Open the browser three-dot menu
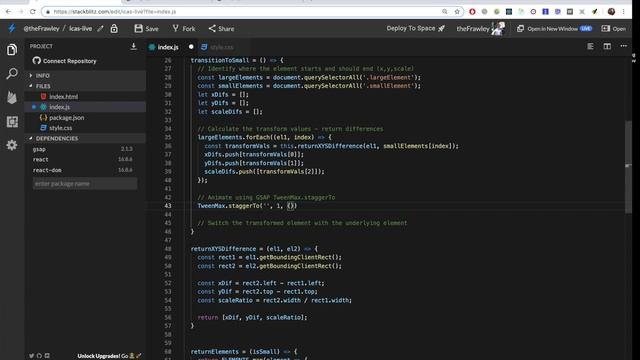The height and width of the screenshot is (360, 640). (x=624, y=11)
